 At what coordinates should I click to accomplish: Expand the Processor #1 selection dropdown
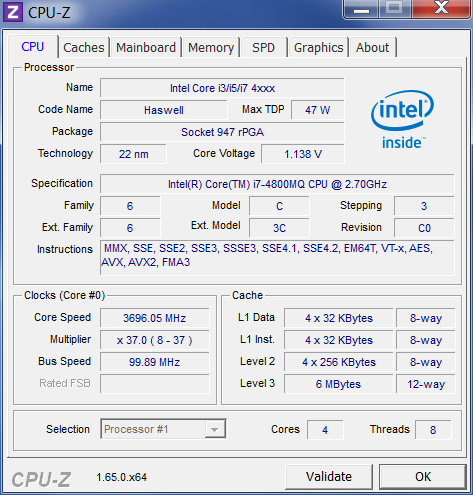pos(214,429)
